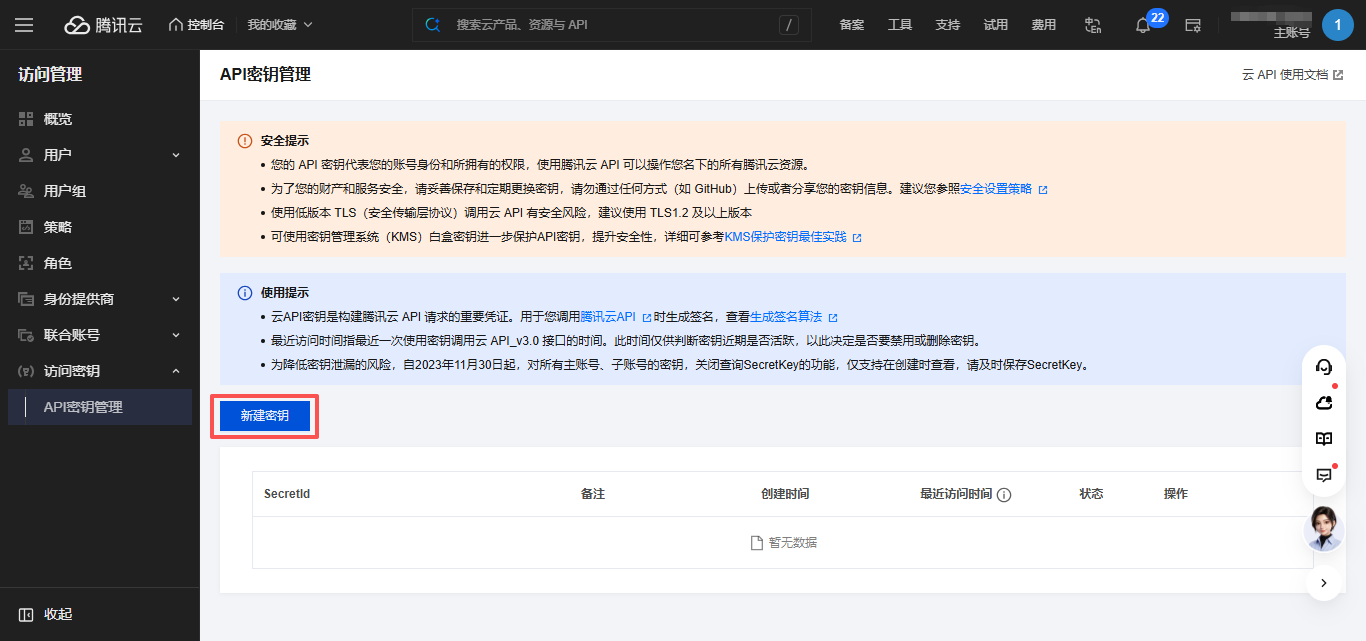Click the 主账号 account label

click(1291, 33)
